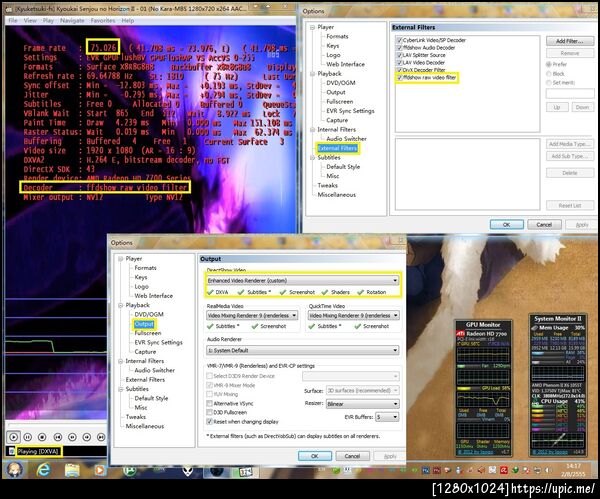Toggle the DivX Decoder Filter checkbox
The image size is (600, 499).
click(x=399, y=70)
